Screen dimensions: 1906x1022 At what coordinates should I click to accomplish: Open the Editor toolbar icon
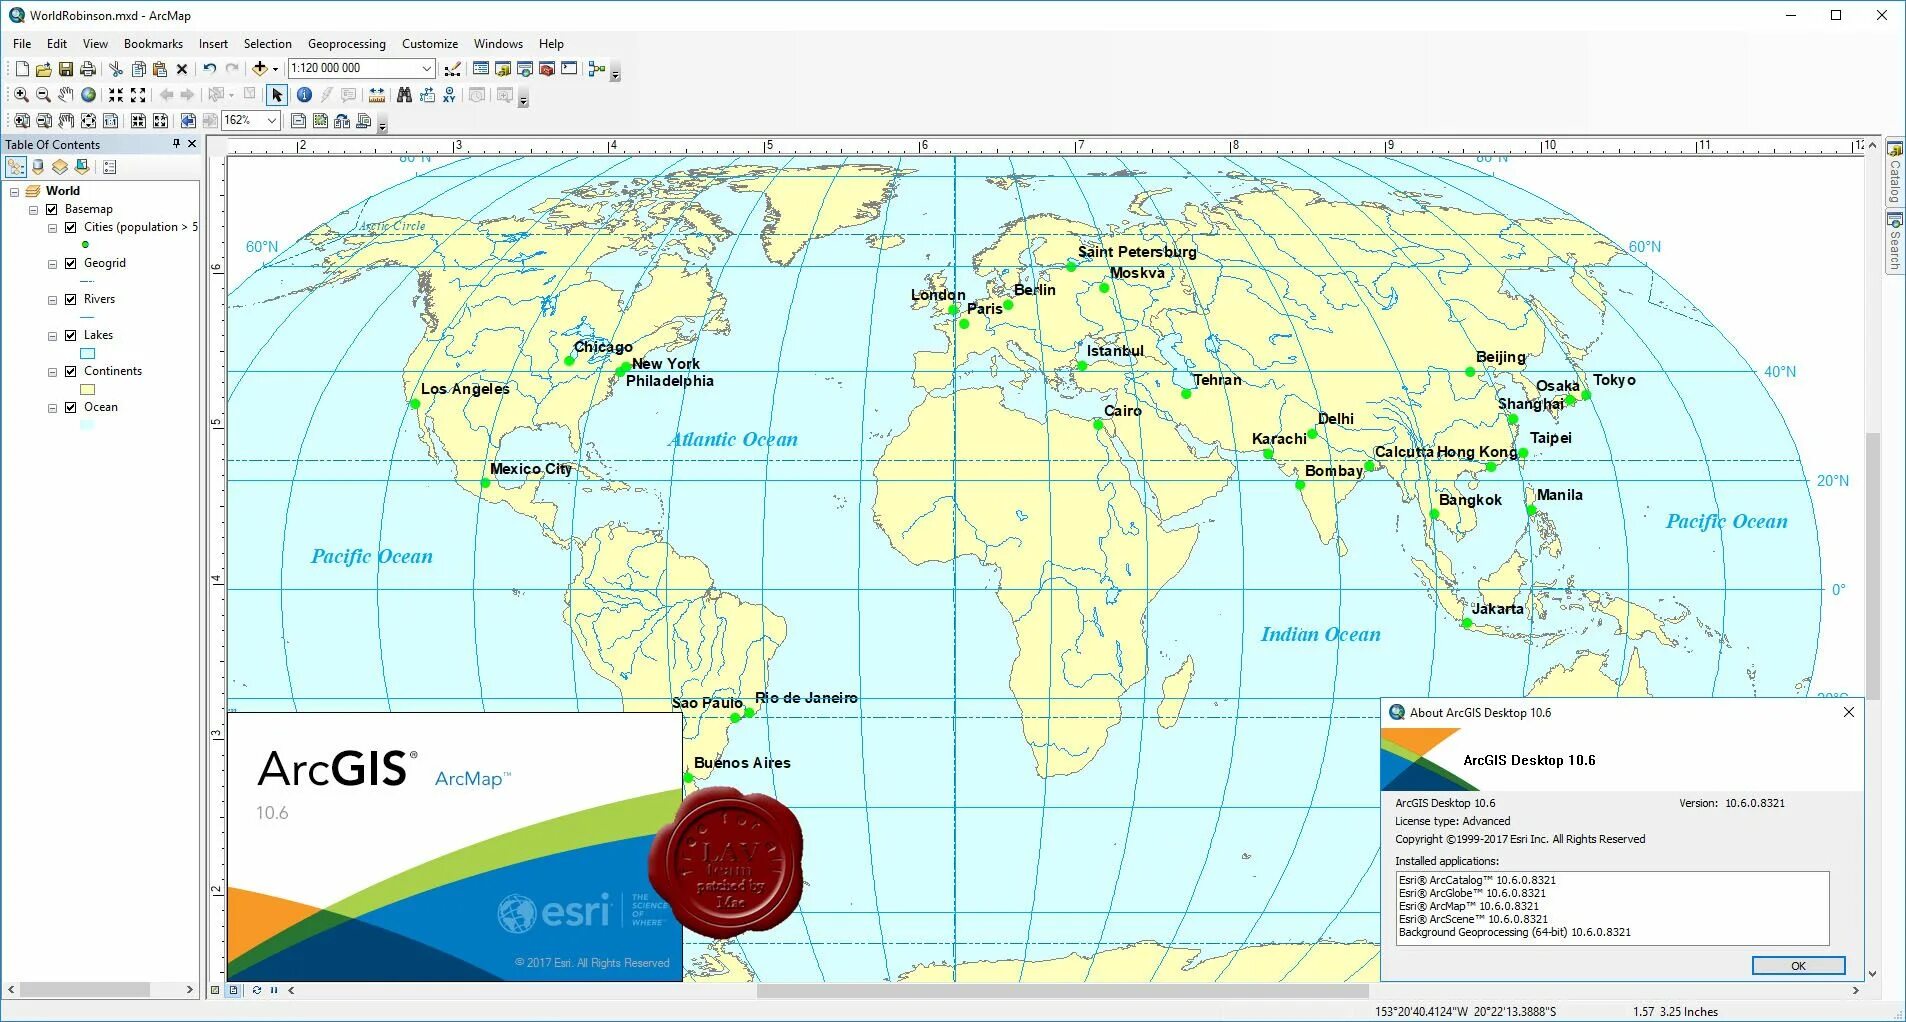[x=453, y=69]
